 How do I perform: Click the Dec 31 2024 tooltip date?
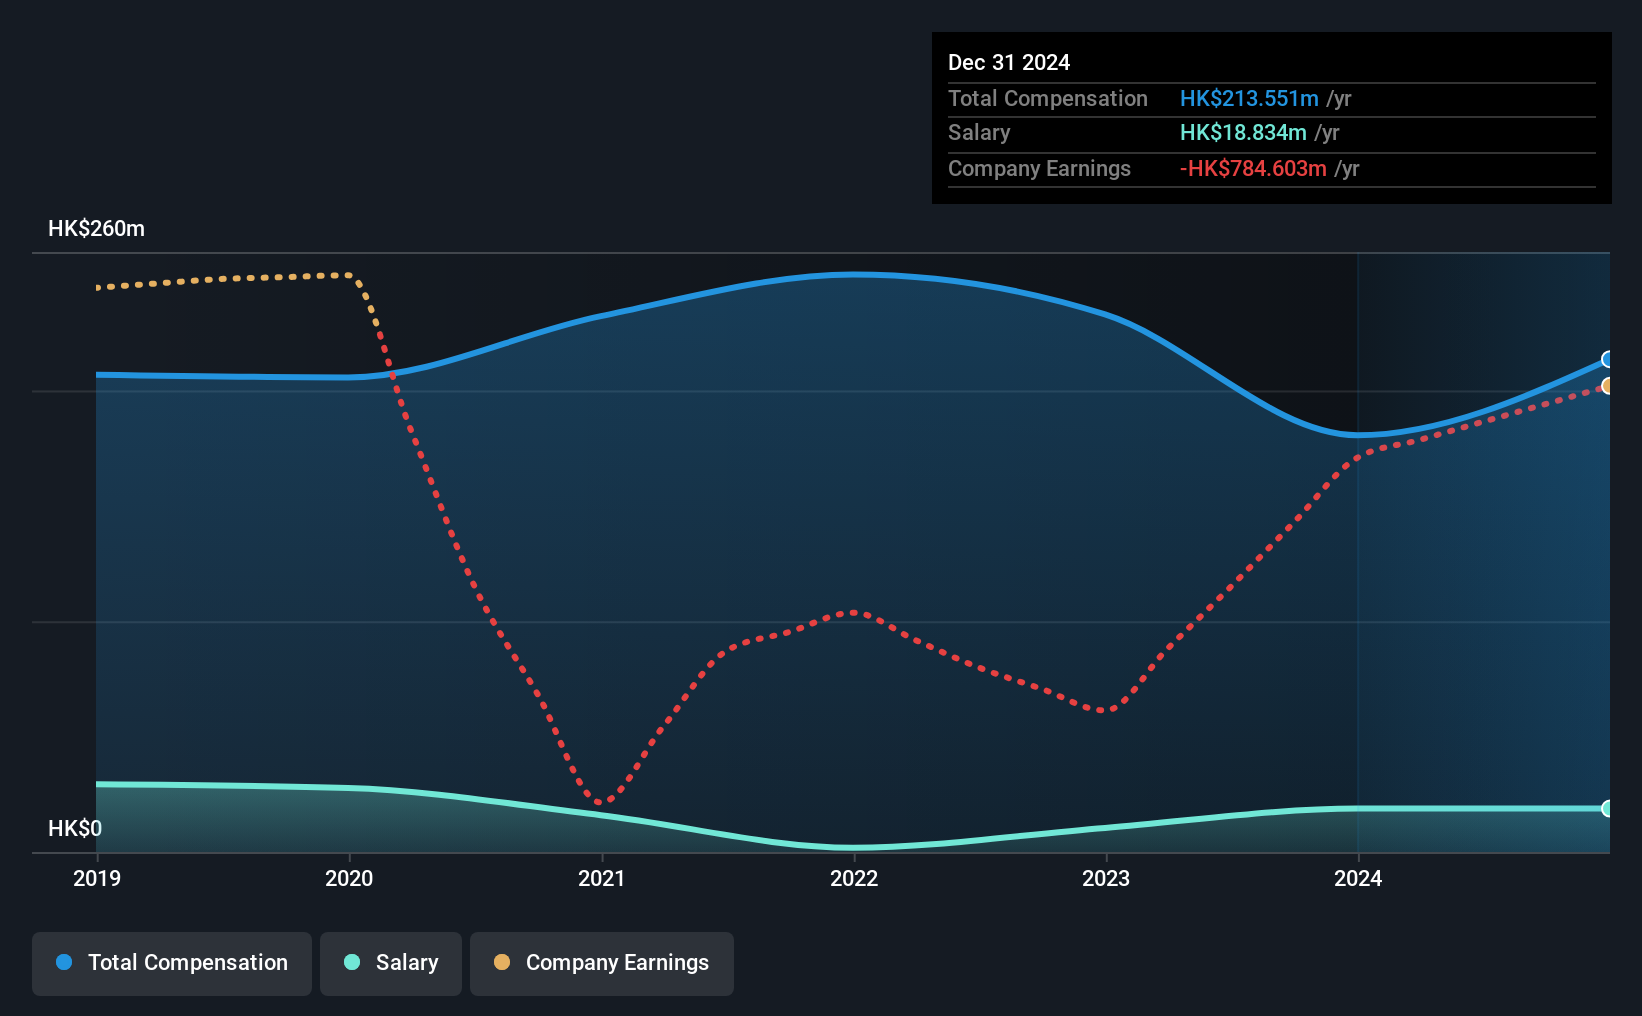point(1009,62)
